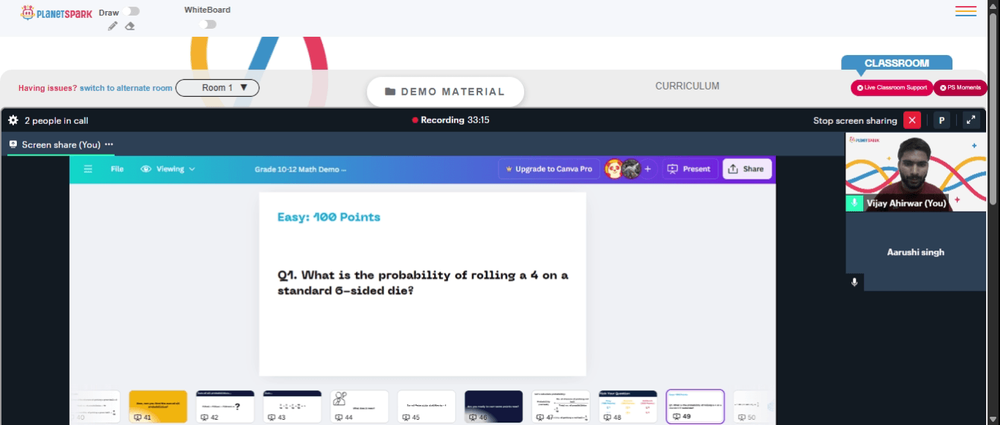Image resolution: width=1000 pixels, height=425 pixels.
Task: Select the pencil draw tool
Action: point(113,26)
